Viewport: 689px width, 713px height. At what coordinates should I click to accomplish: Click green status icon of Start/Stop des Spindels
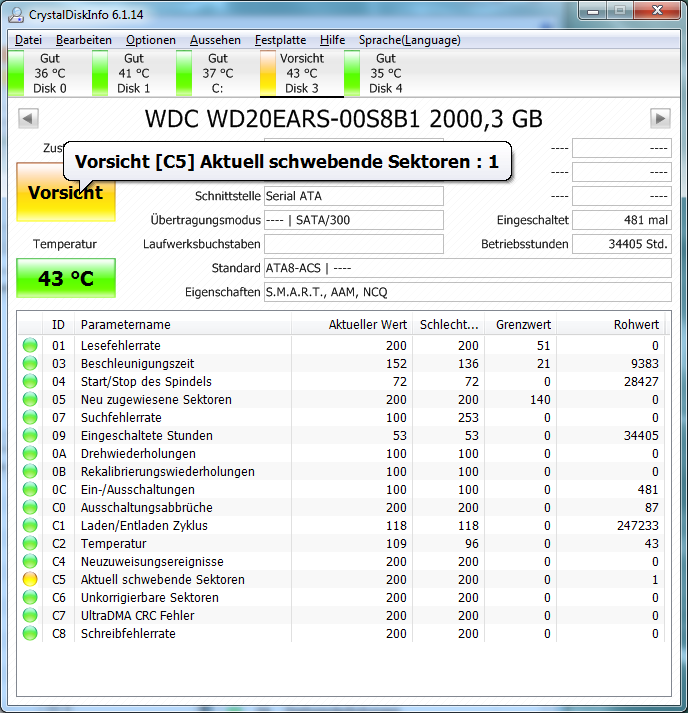tap(30, 382)
